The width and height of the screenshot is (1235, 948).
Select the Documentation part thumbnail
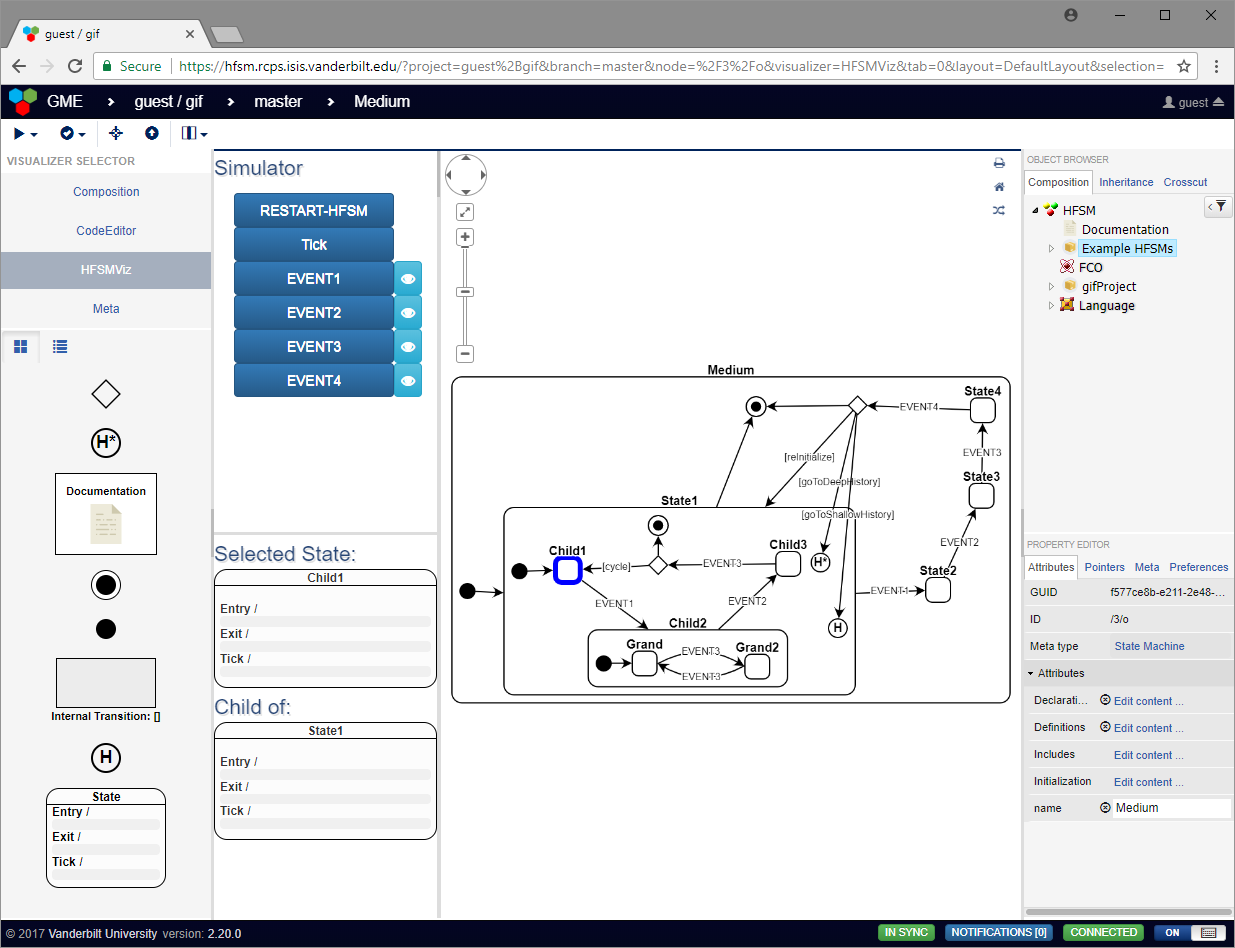106,514
